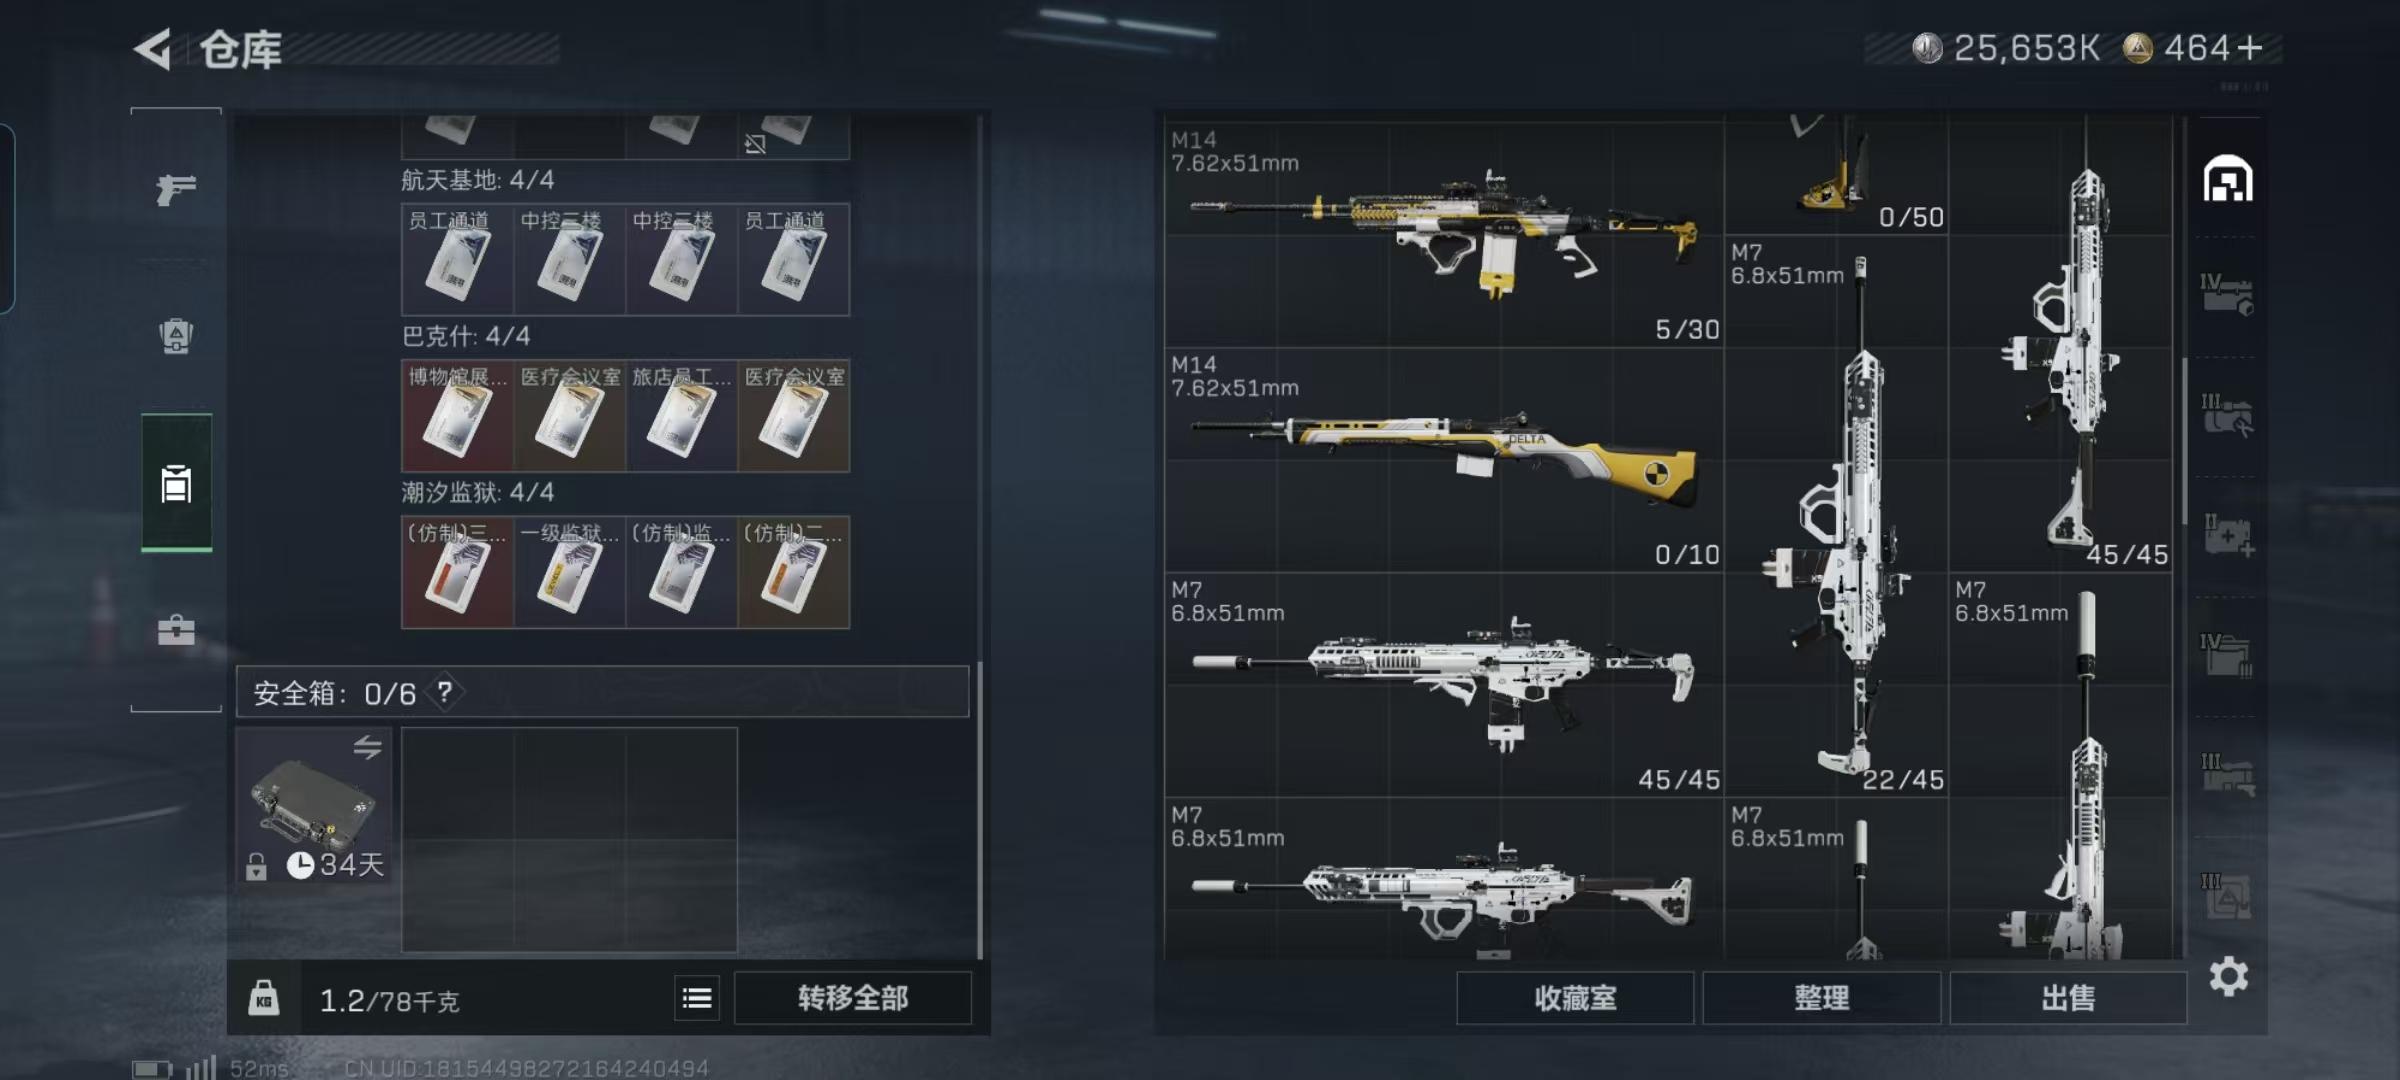Click the Organize (整理) button
The image size is (2400, 1080).
pos(1821,998)
